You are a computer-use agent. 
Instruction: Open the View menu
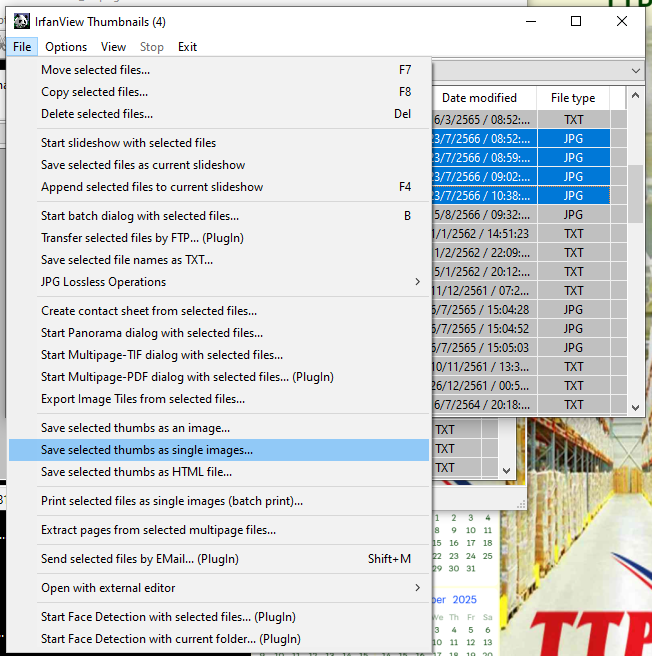[x=113, y=47]
